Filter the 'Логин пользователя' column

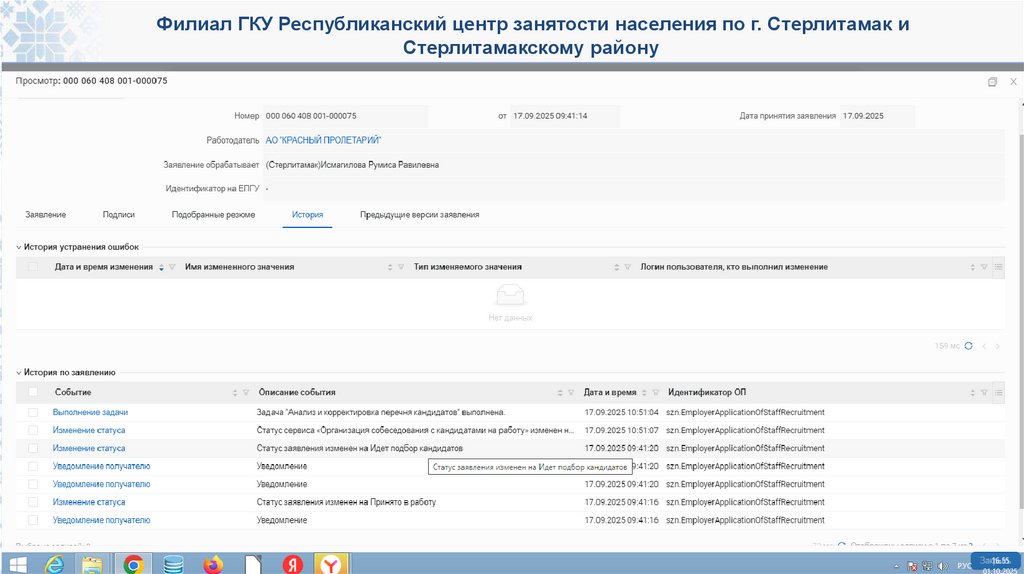coord(984,267)
